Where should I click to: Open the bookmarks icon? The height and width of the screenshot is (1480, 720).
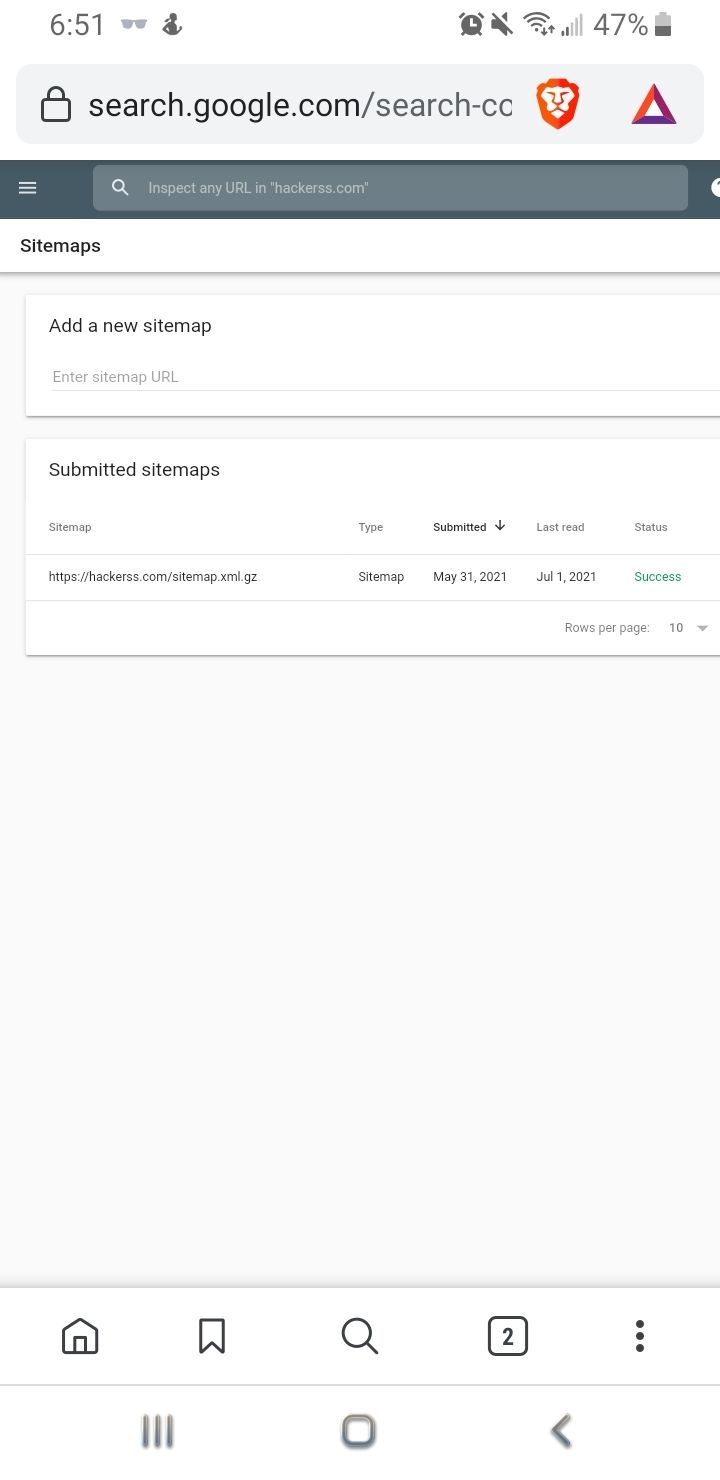pyautogui.click(x=212, y=1336)
